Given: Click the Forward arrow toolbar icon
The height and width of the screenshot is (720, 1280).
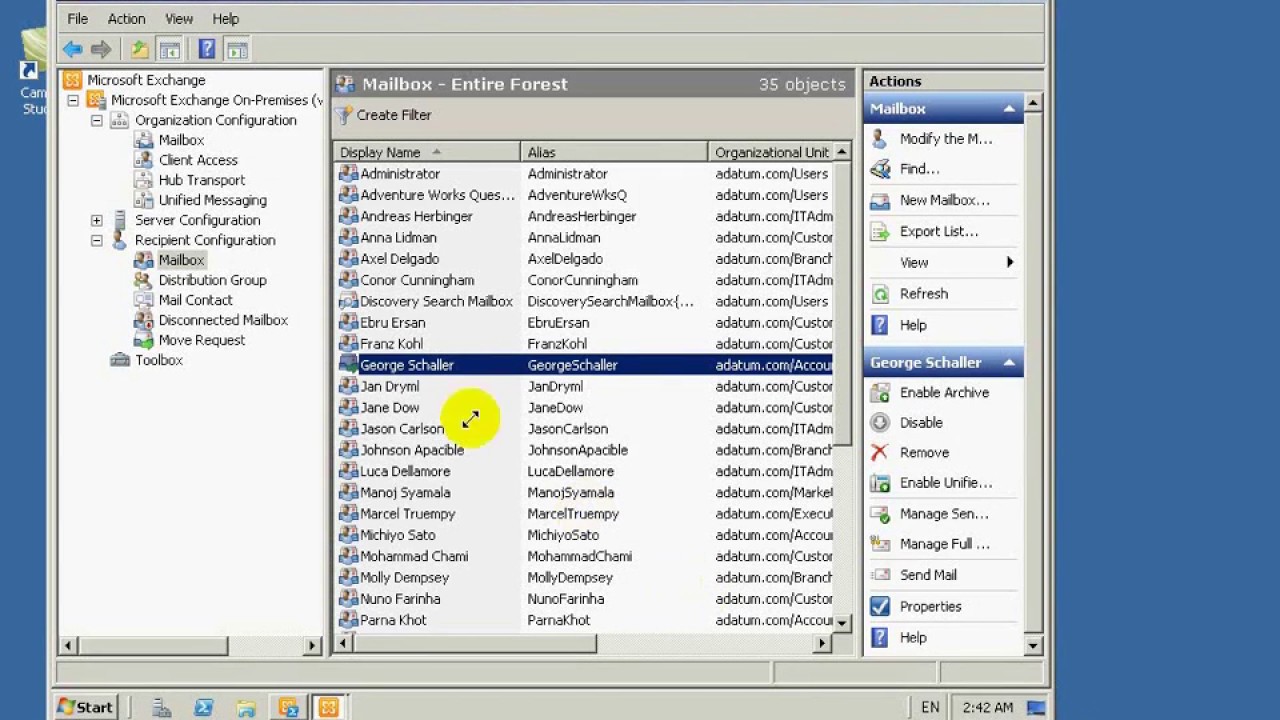Looking at the screenshot, I should 101,49.
